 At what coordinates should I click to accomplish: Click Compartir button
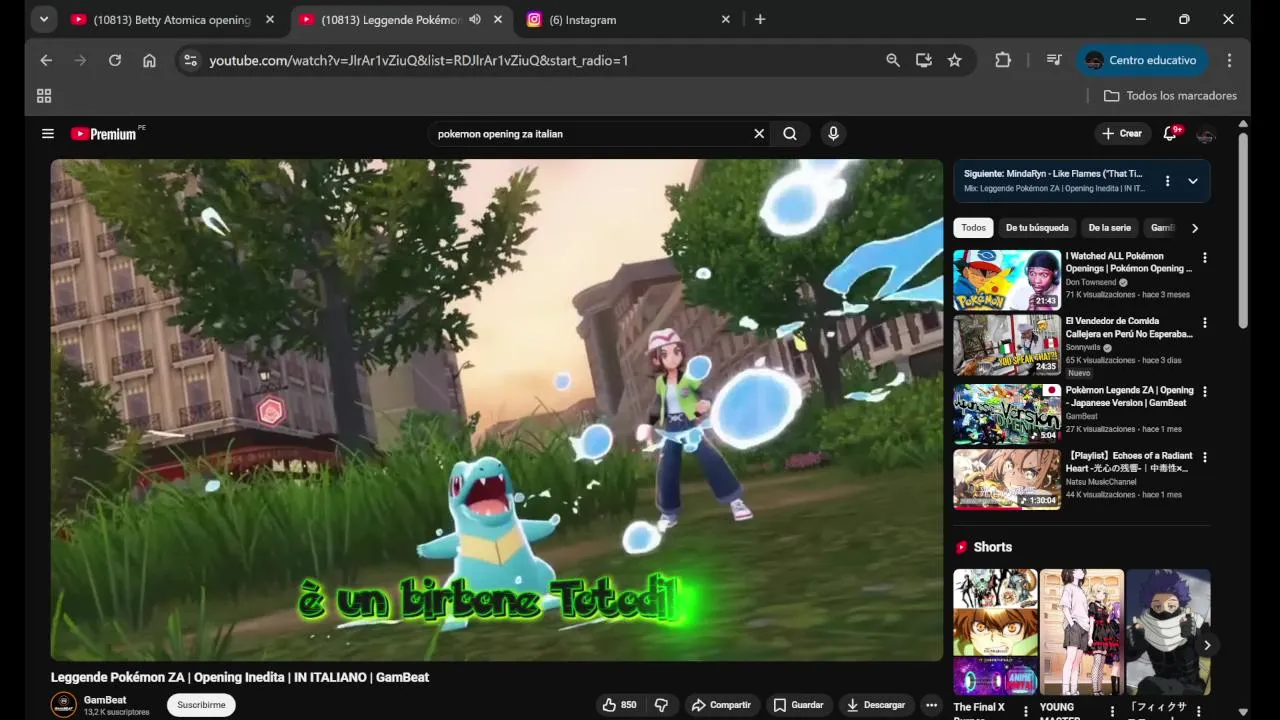pyautogui.click(x=720, y=705)
